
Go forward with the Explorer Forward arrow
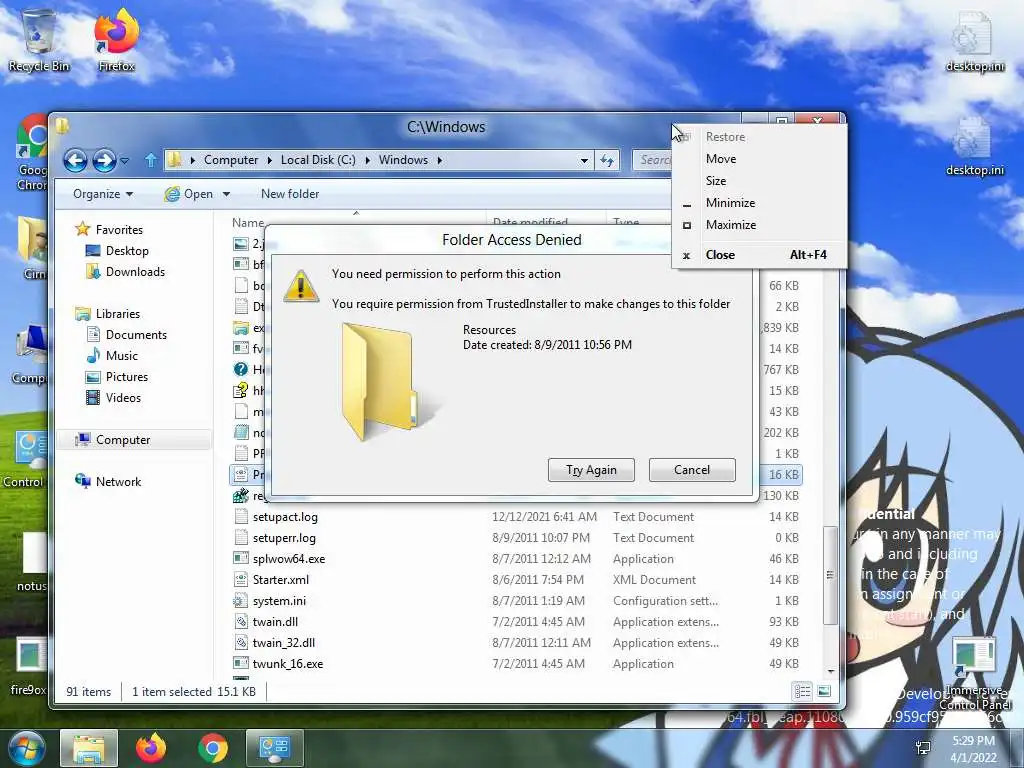point(104,160)
